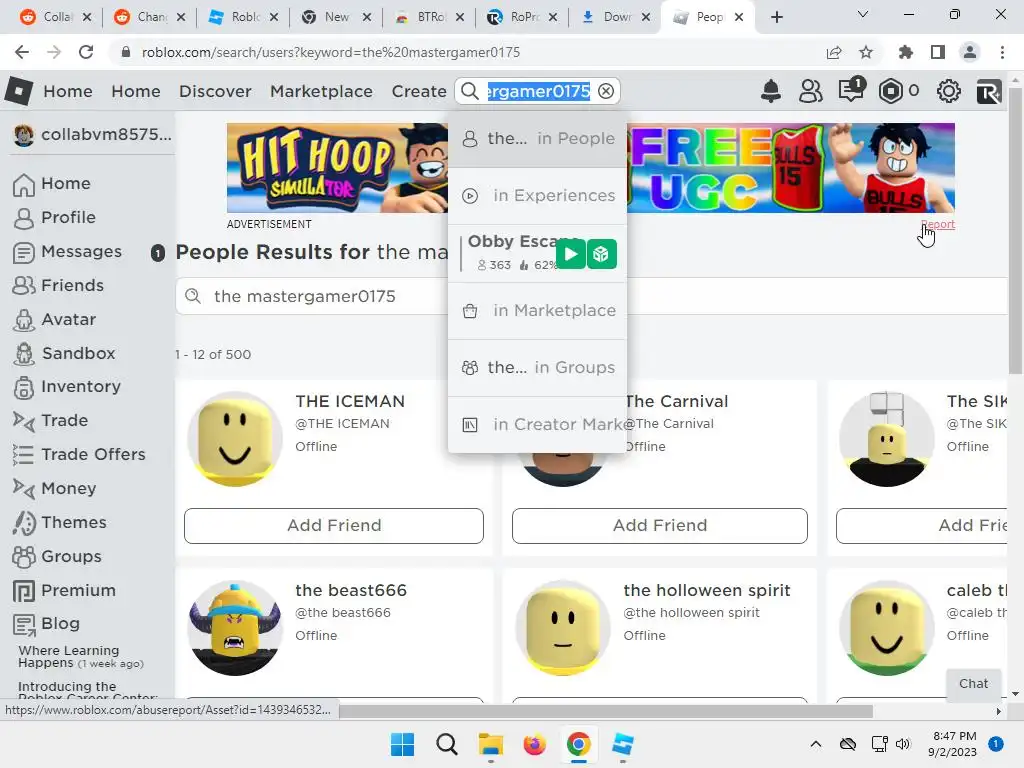
Task: Open Money in the sidebar
Action: 55,488
